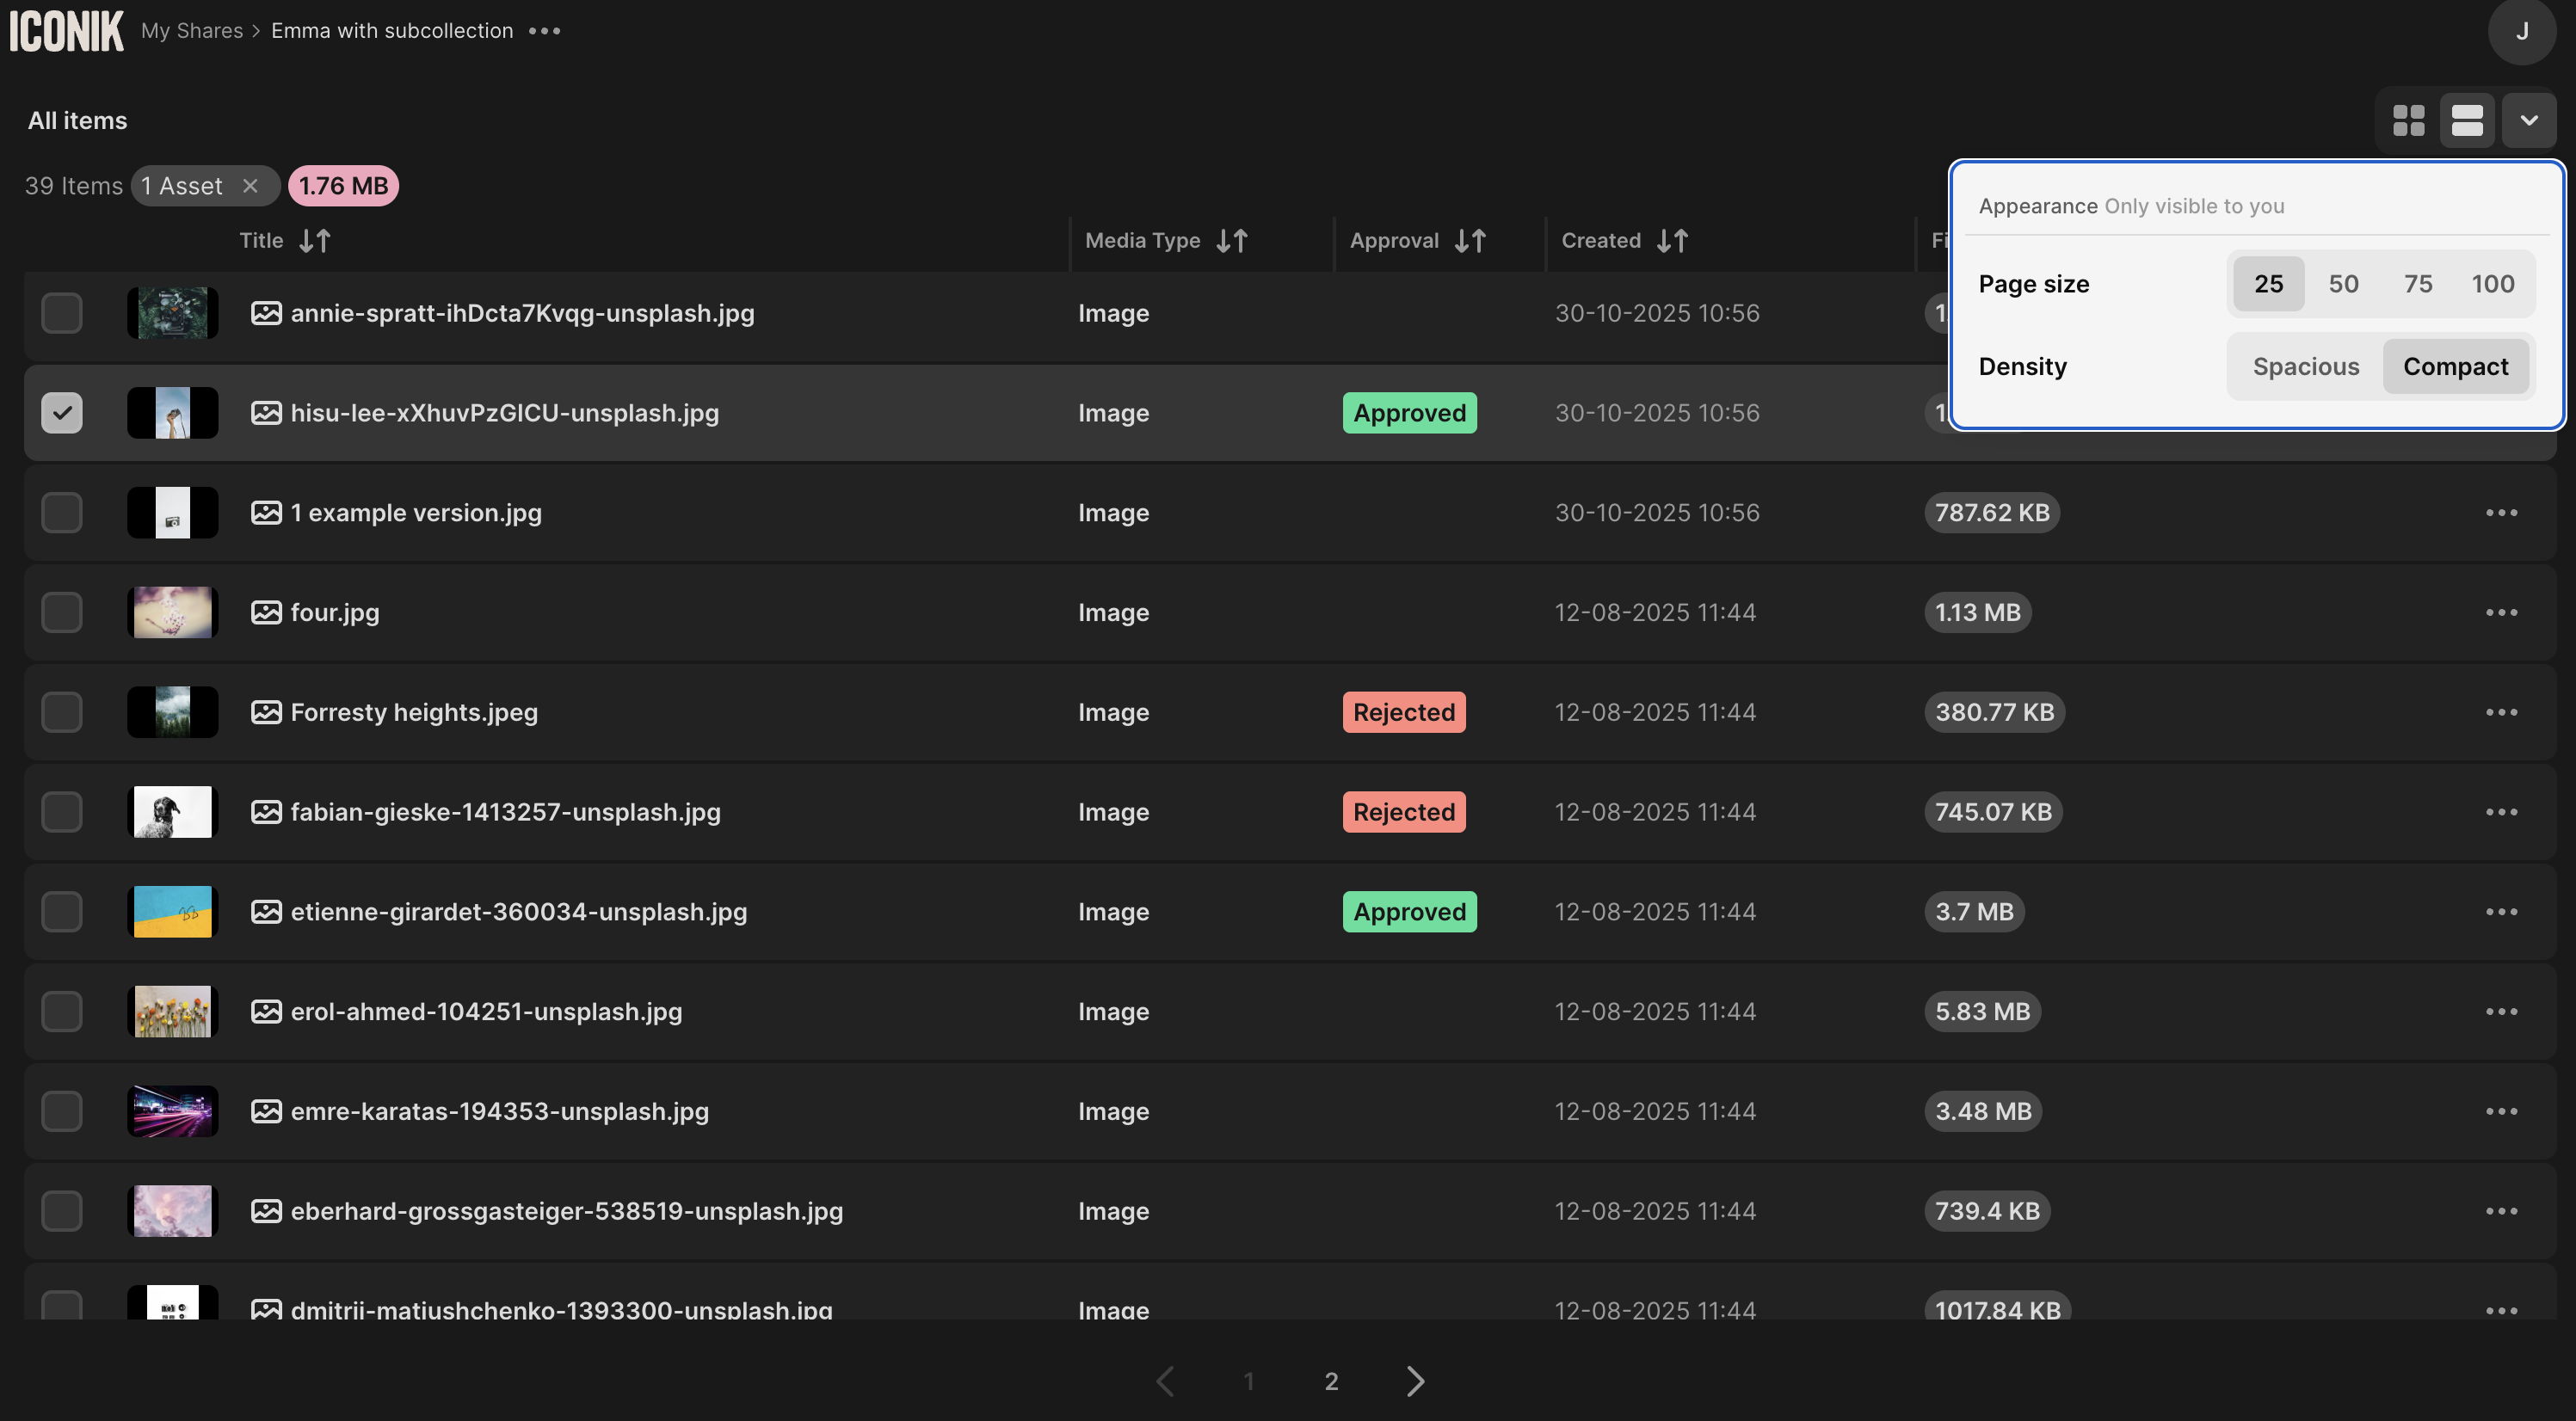Set page size to 50

click(2343, 284)
